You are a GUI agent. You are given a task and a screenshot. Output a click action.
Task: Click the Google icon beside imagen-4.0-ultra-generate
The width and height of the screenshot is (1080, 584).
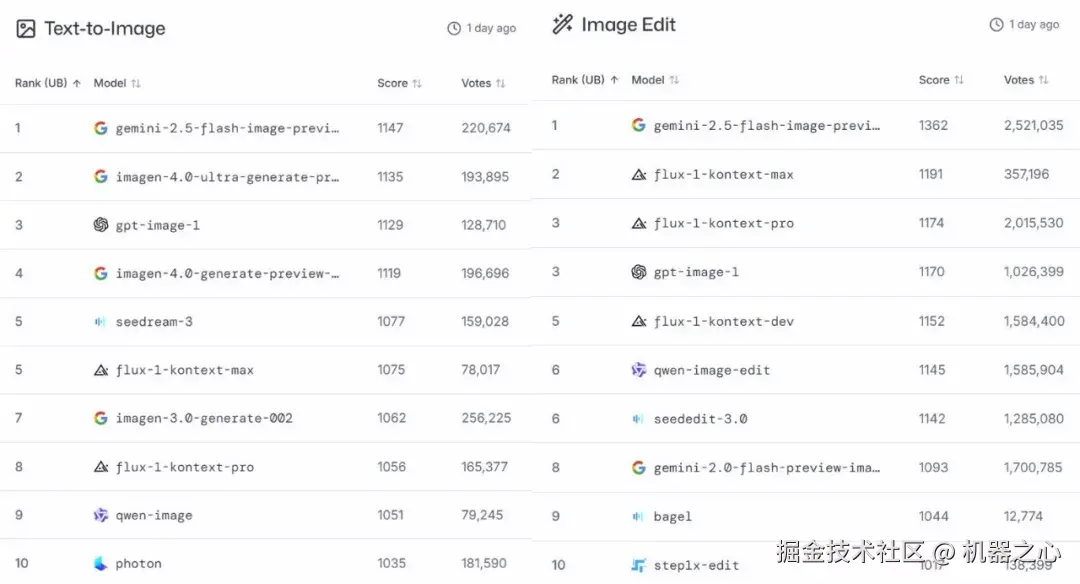tap(101, 177)
